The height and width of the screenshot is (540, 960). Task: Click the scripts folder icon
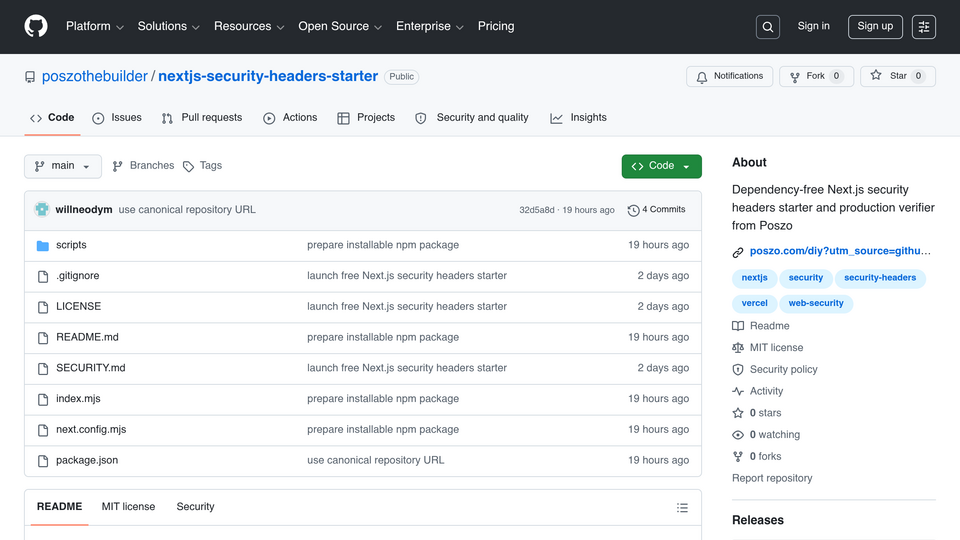[x=42, y=246]
